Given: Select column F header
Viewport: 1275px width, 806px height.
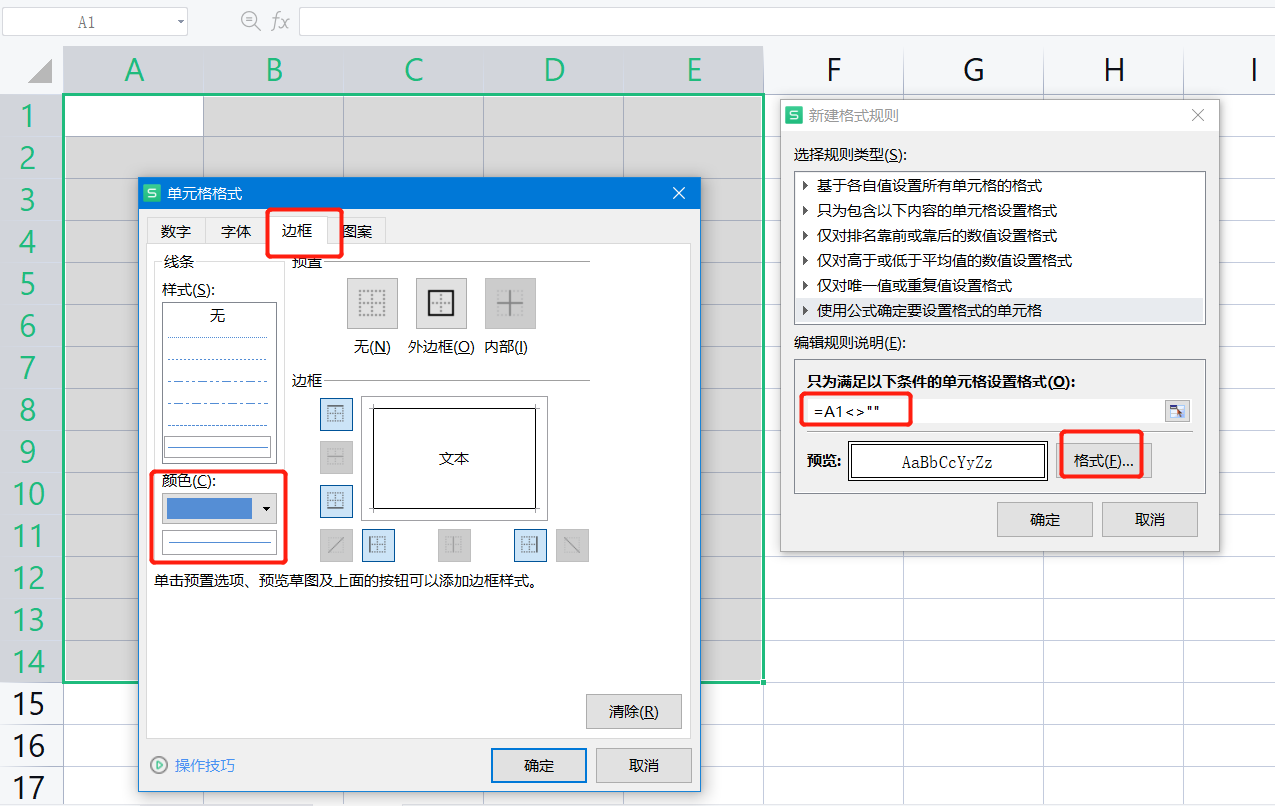Looking at the screenshot, I should [834, 69].
